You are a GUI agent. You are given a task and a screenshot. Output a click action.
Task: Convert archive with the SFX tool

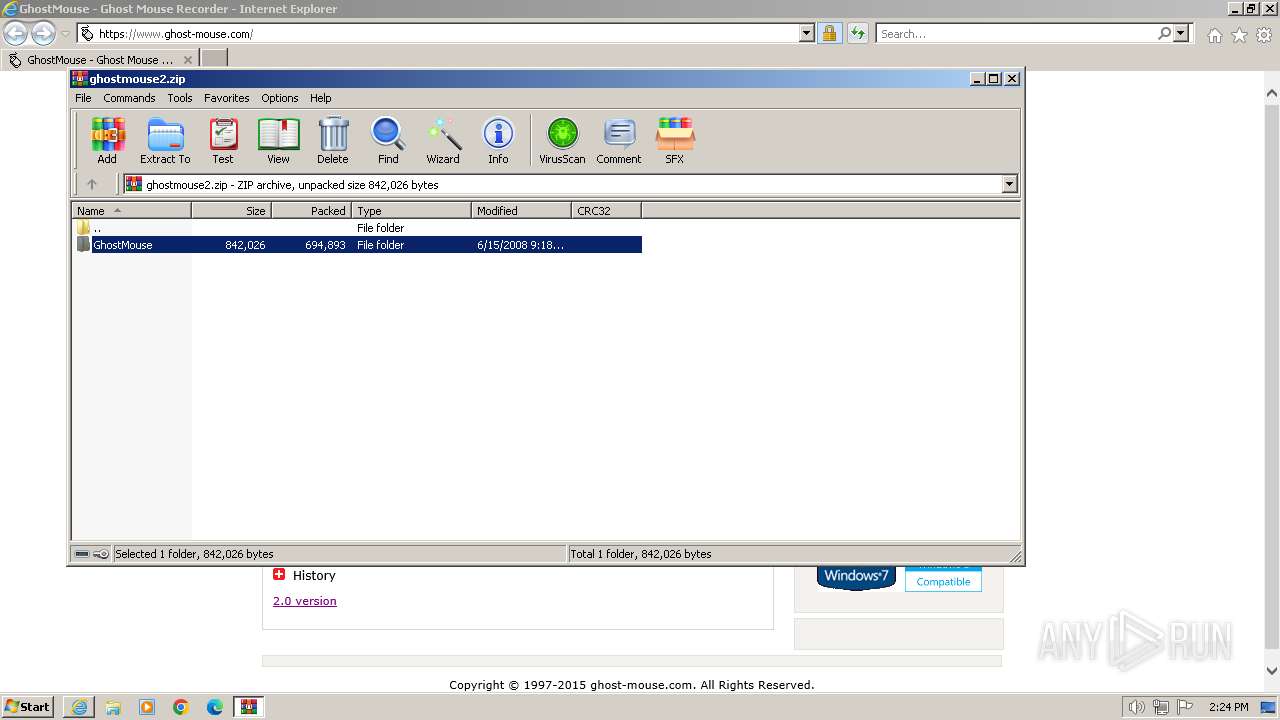tap(675, 140)
